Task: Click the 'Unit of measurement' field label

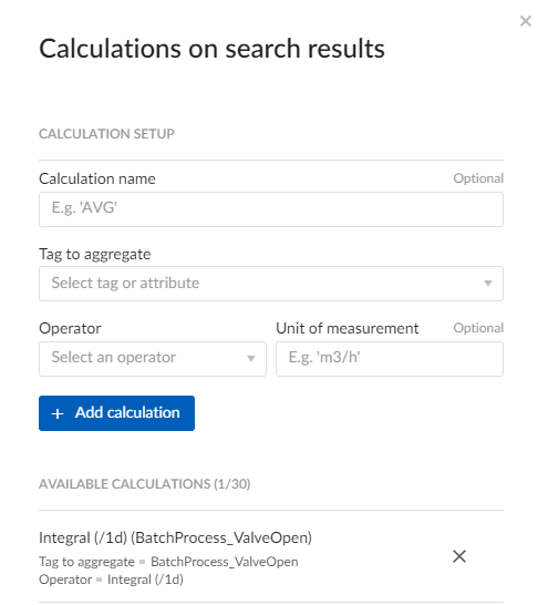Action: tap(347, 328)
